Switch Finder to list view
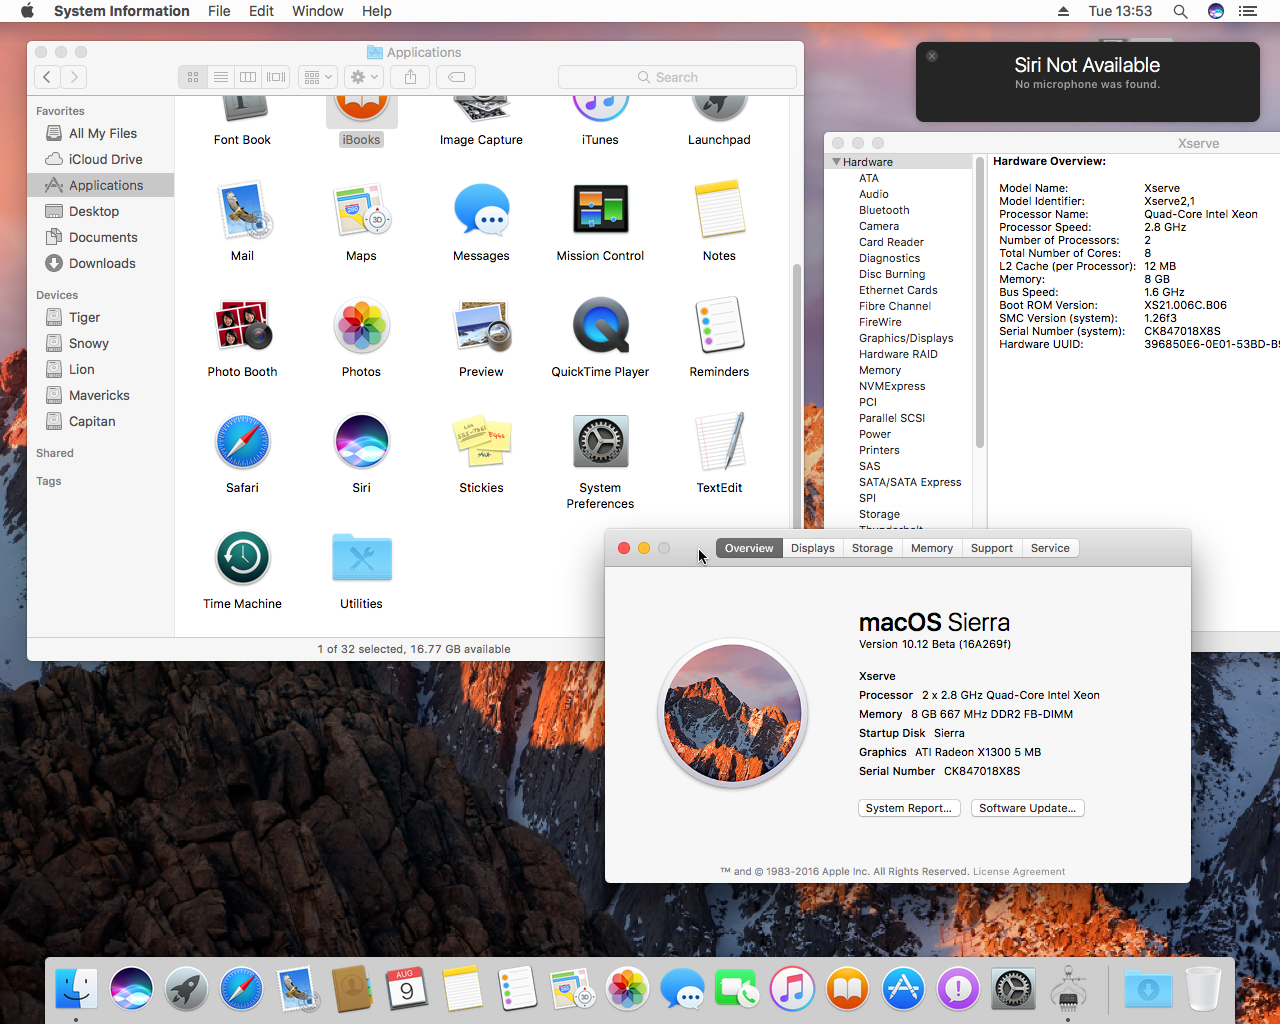 (221, 77)
